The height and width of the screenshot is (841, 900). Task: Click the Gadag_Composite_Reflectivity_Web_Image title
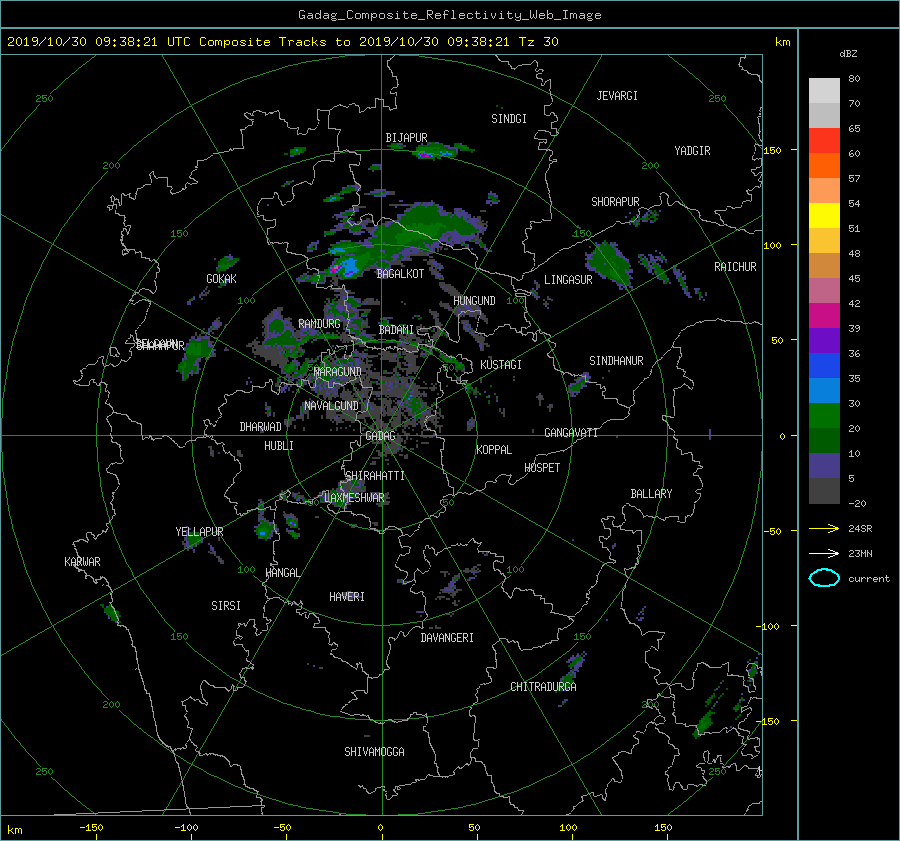449,15
